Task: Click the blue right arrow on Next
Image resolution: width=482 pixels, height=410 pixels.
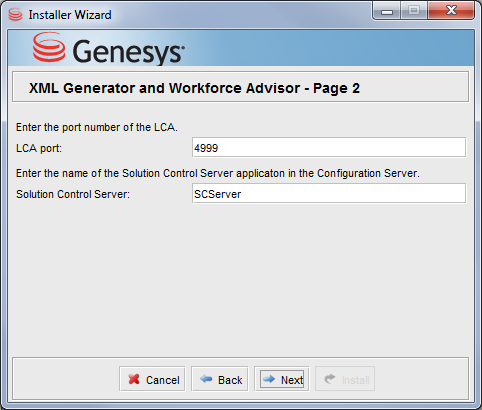Action: 269,379
